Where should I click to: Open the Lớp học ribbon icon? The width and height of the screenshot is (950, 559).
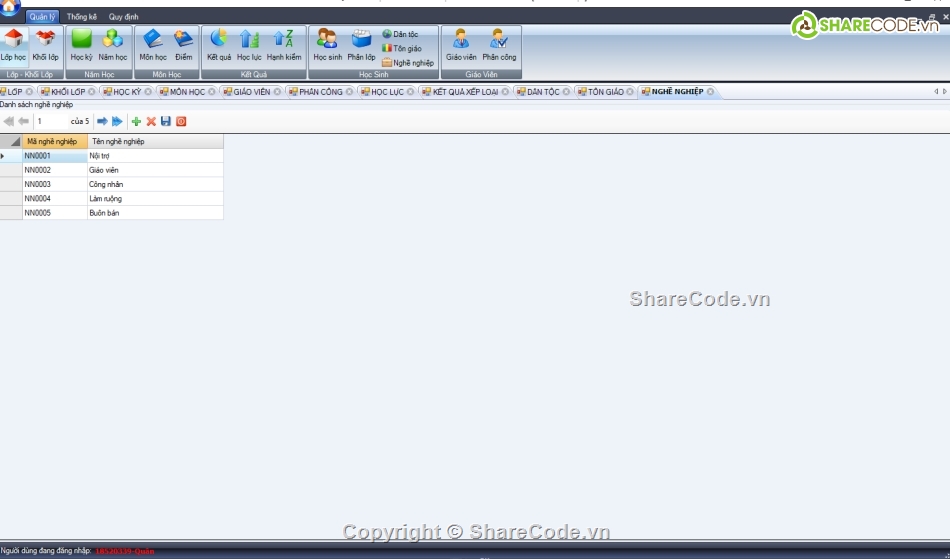[x=13, y=45]
